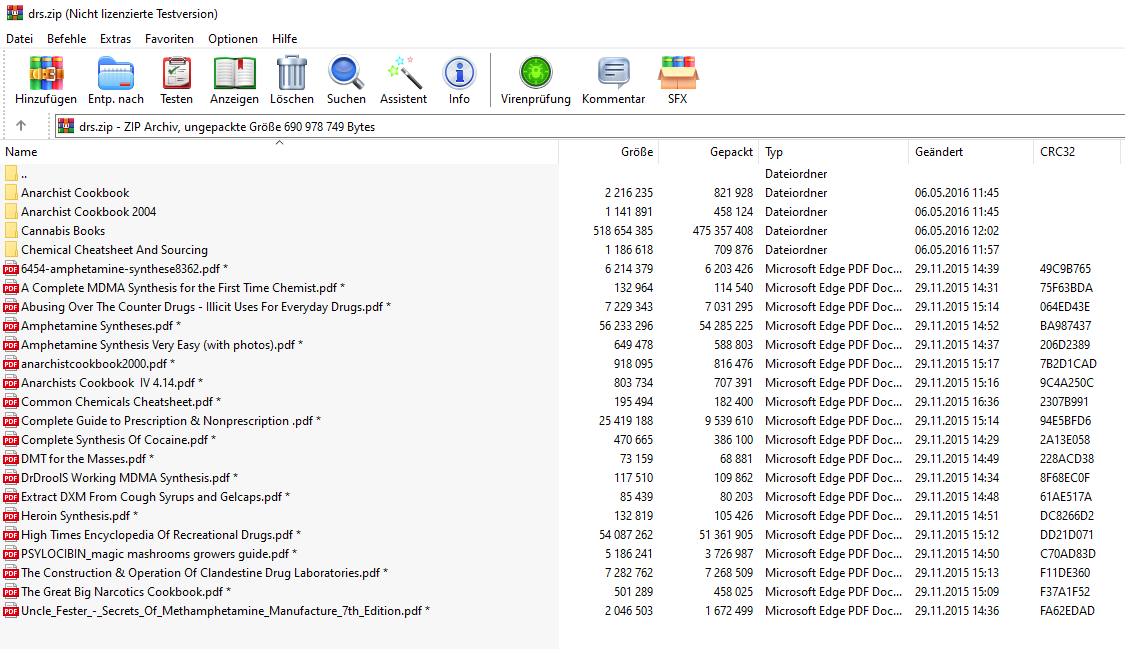Open the Anzeigen view icon
Screen dimensions: 1125x649
235,73
